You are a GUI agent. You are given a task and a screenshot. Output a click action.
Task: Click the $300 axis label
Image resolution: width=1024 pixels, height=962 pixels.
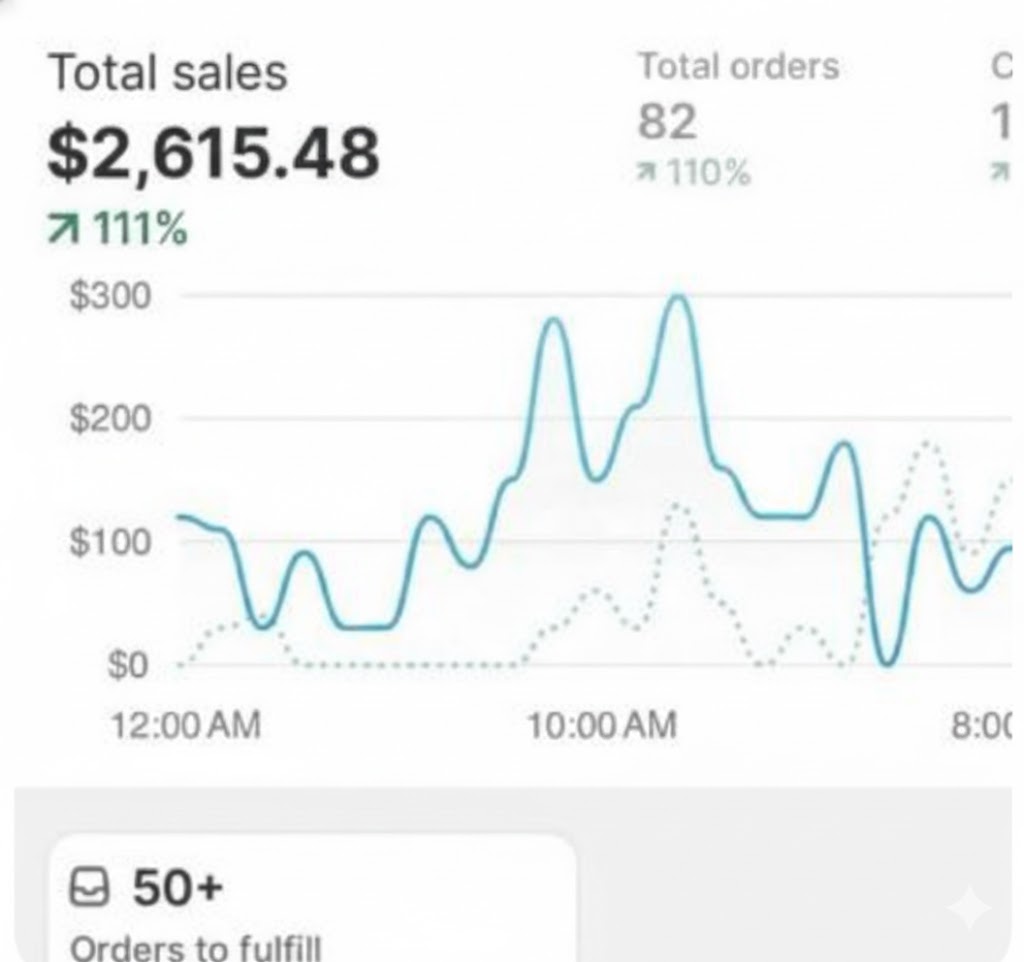(x=109, y=297)
